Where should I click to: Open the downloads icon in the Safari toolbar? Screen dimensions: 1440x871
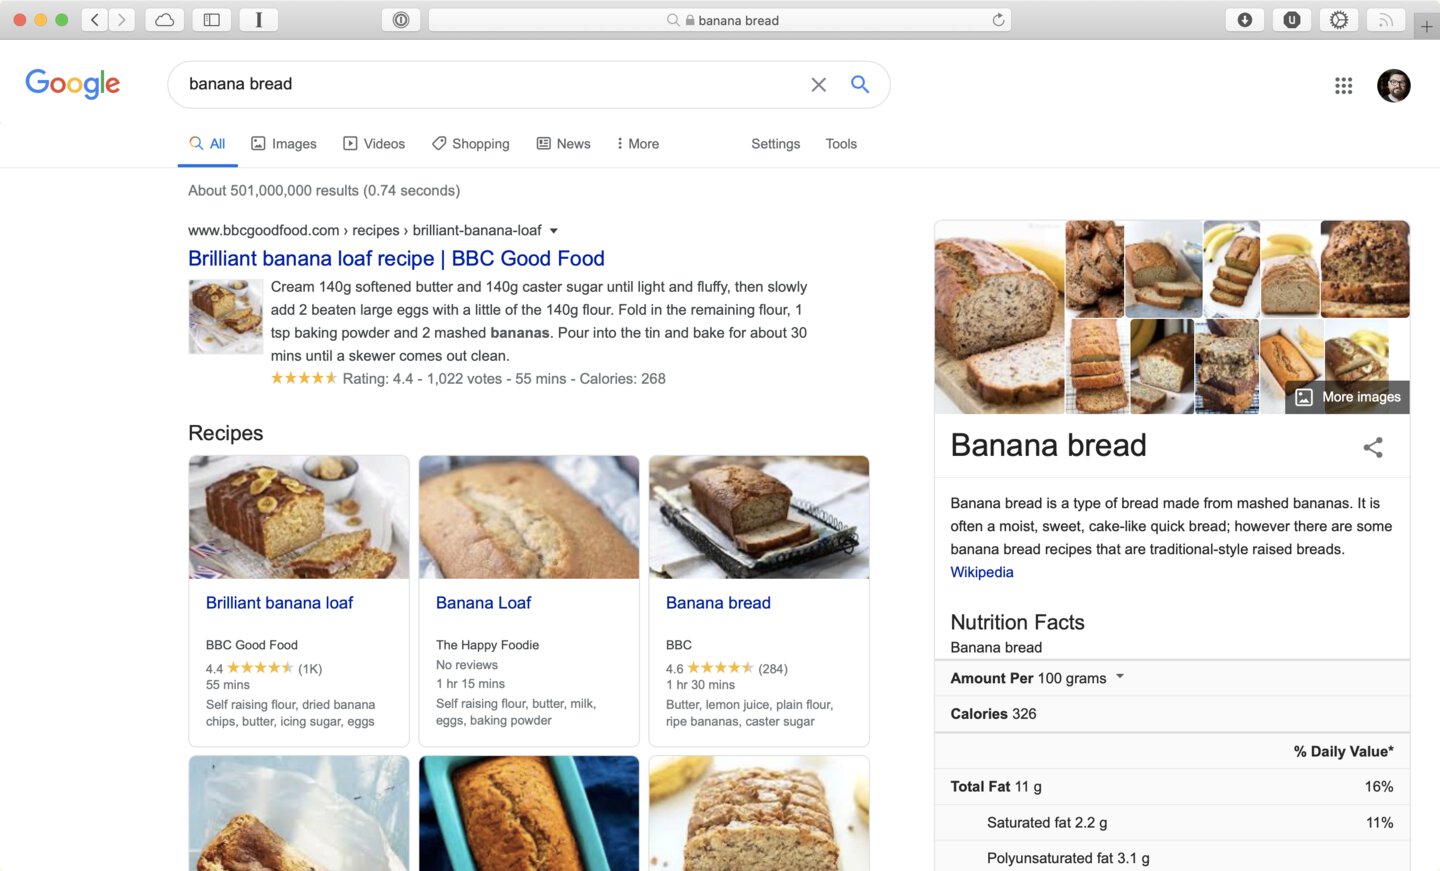pyautogui.click(x=1244, y=20)
